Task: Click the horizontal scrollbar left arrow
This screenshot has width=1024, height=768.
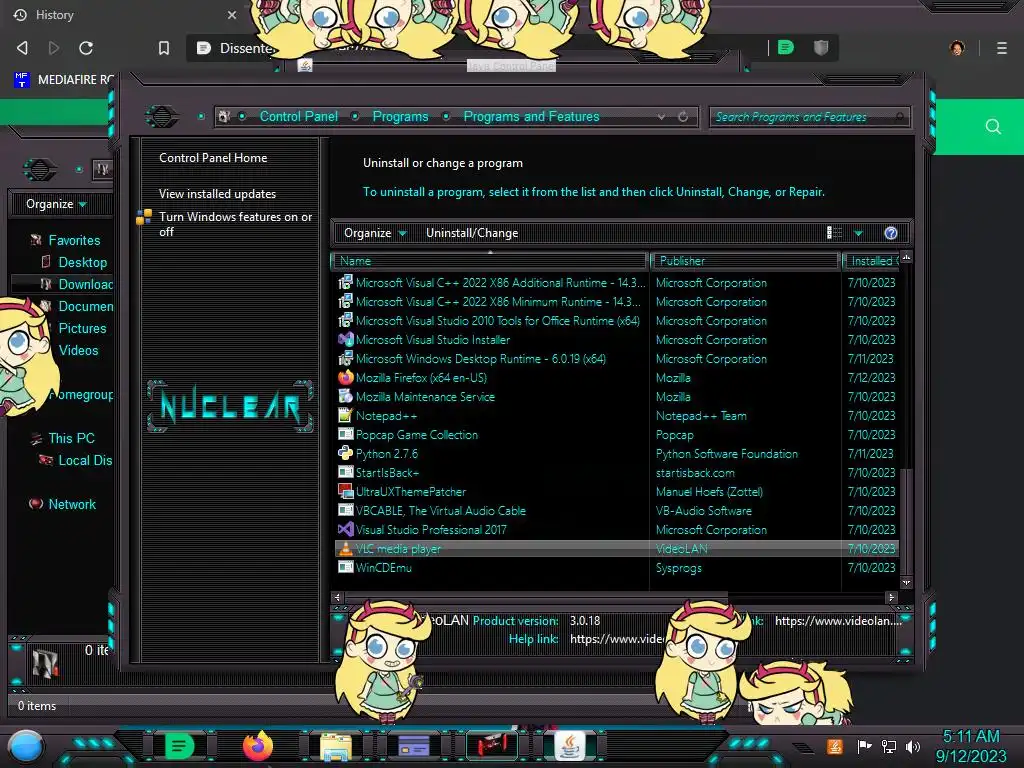Action: (338, 597)
